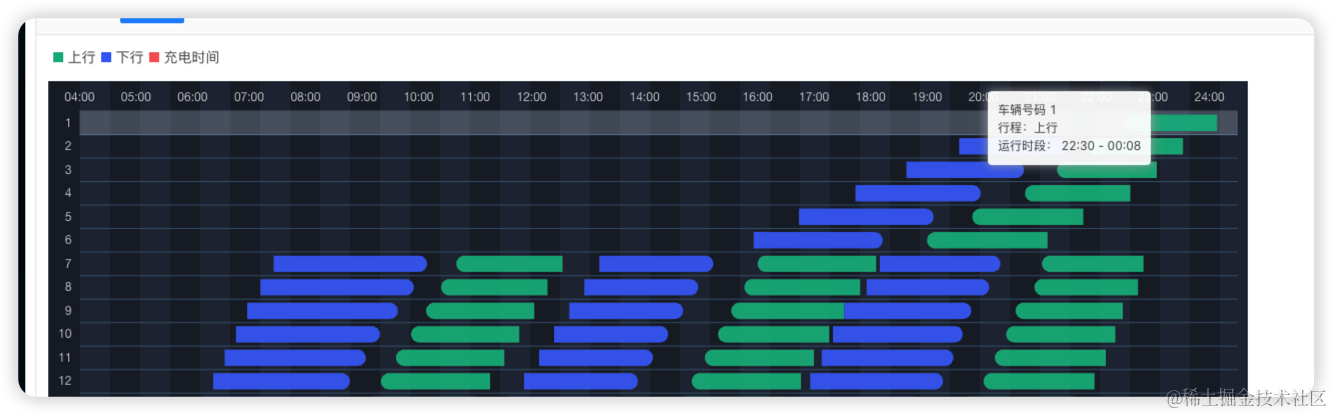Select vehicle row label 1
This screenshot has height=415, width=1333.
67,123
